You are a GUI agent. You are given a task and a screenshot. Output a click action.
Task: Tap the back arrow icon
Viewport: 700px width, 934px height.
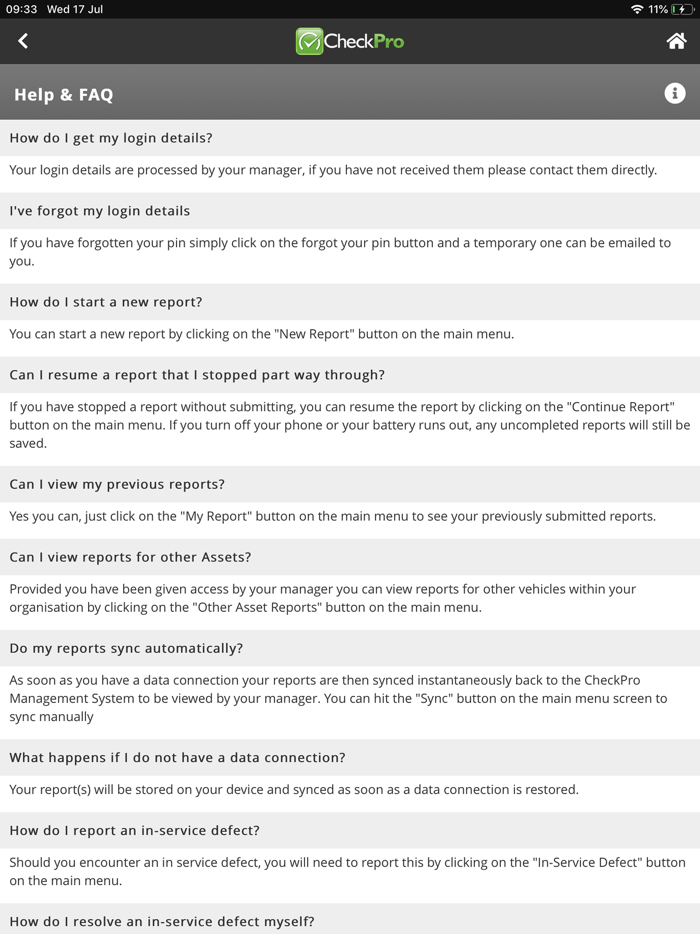(x=23, y=41)
